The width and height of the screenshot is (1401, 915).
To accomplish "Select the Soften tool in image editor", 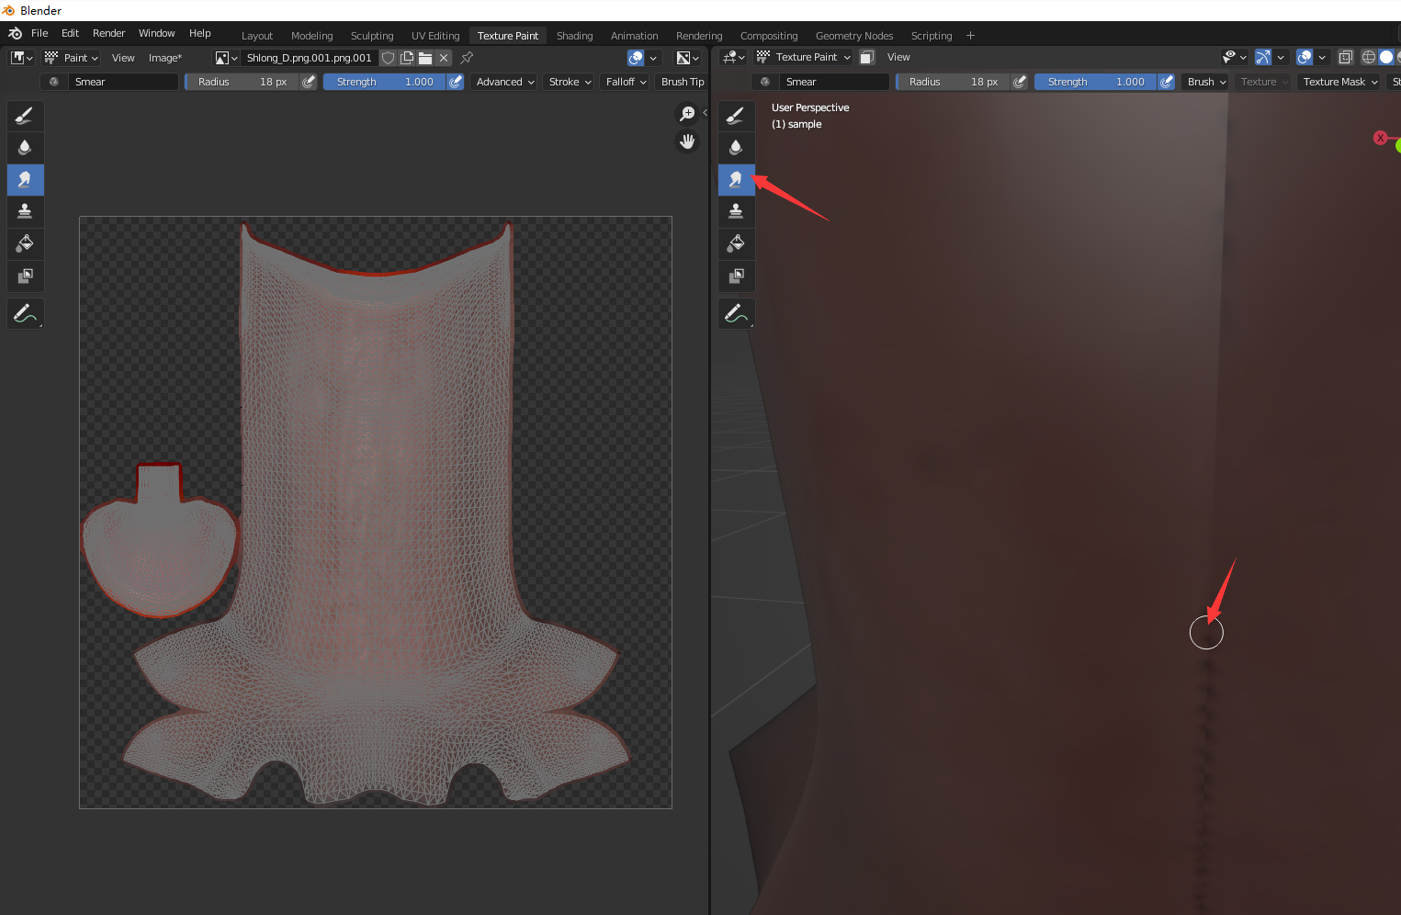I will coord(25,148).
